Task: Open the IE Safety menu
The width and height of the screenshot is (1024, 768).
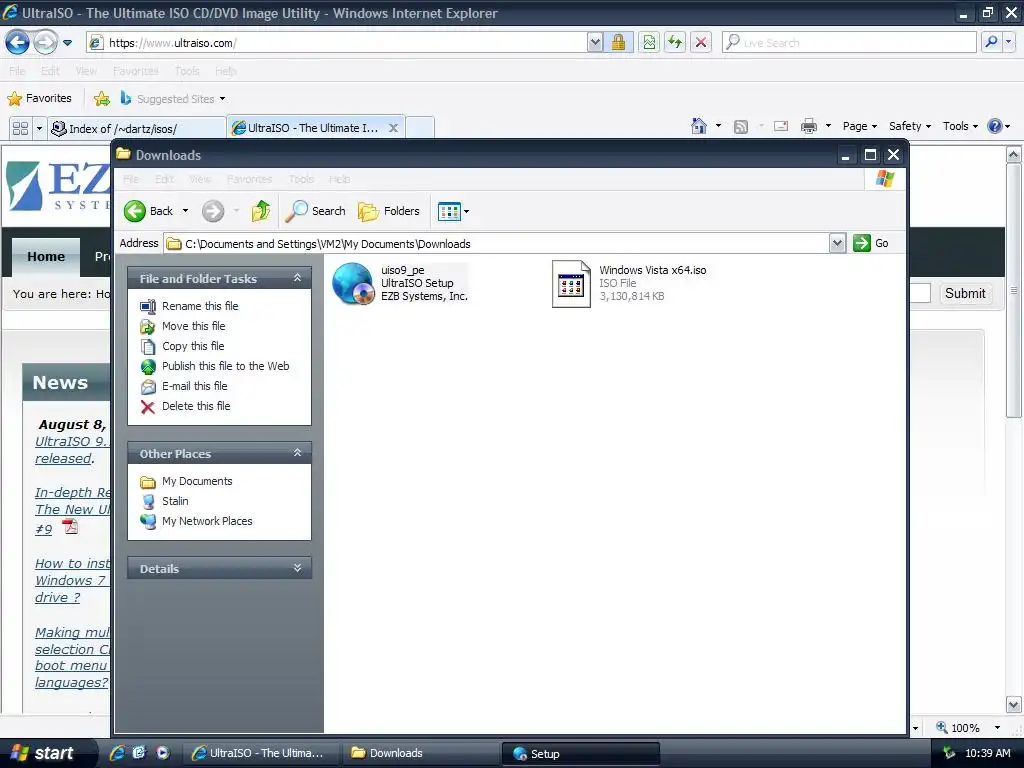Action: [910, 126]
